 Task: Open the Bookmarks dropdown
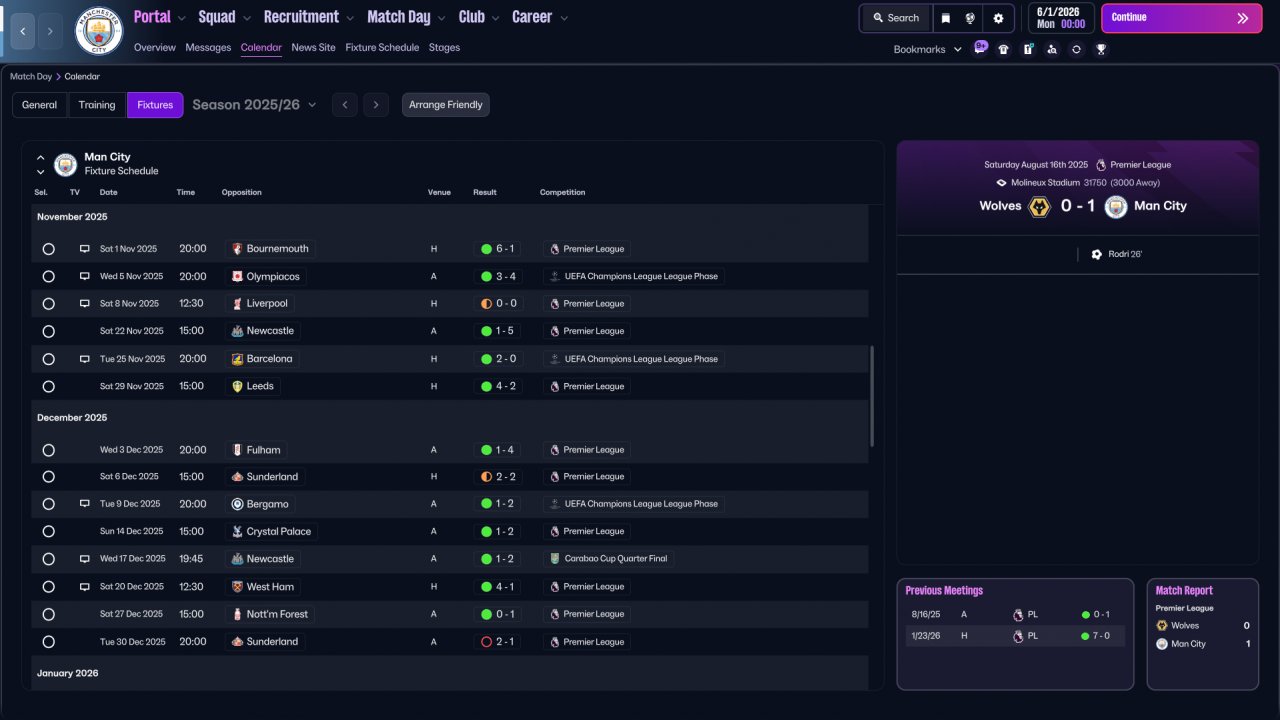coord(928,49)
